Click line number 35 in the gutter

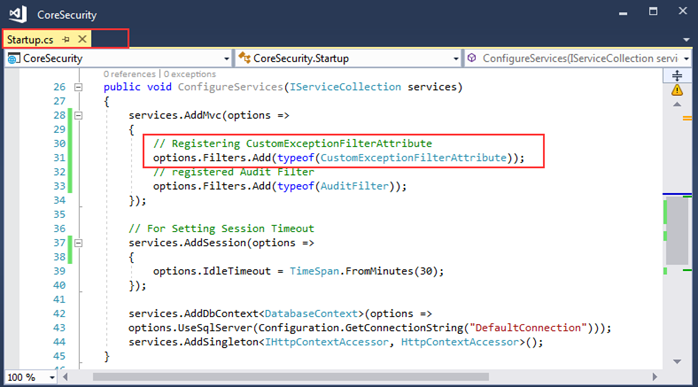pyautogui.click(x=59, y=215)
